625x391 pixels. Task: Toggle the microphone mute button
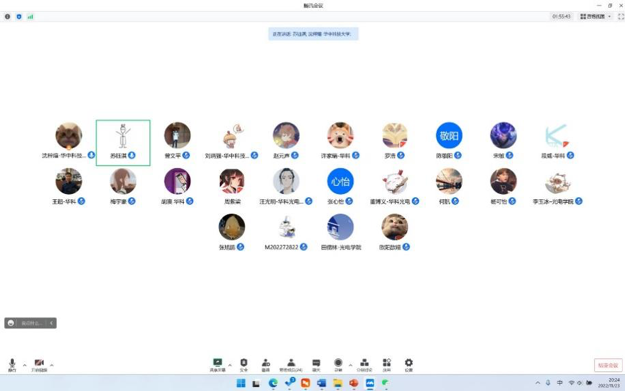(12, 365)
